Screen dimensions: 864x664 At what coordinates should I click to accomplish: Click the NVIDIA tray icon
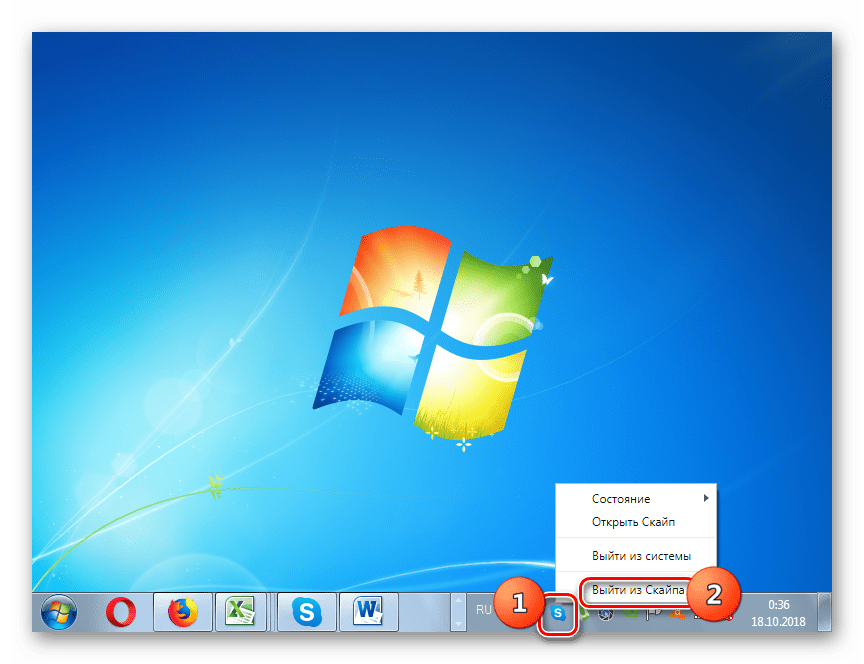(x=630, y=614)
